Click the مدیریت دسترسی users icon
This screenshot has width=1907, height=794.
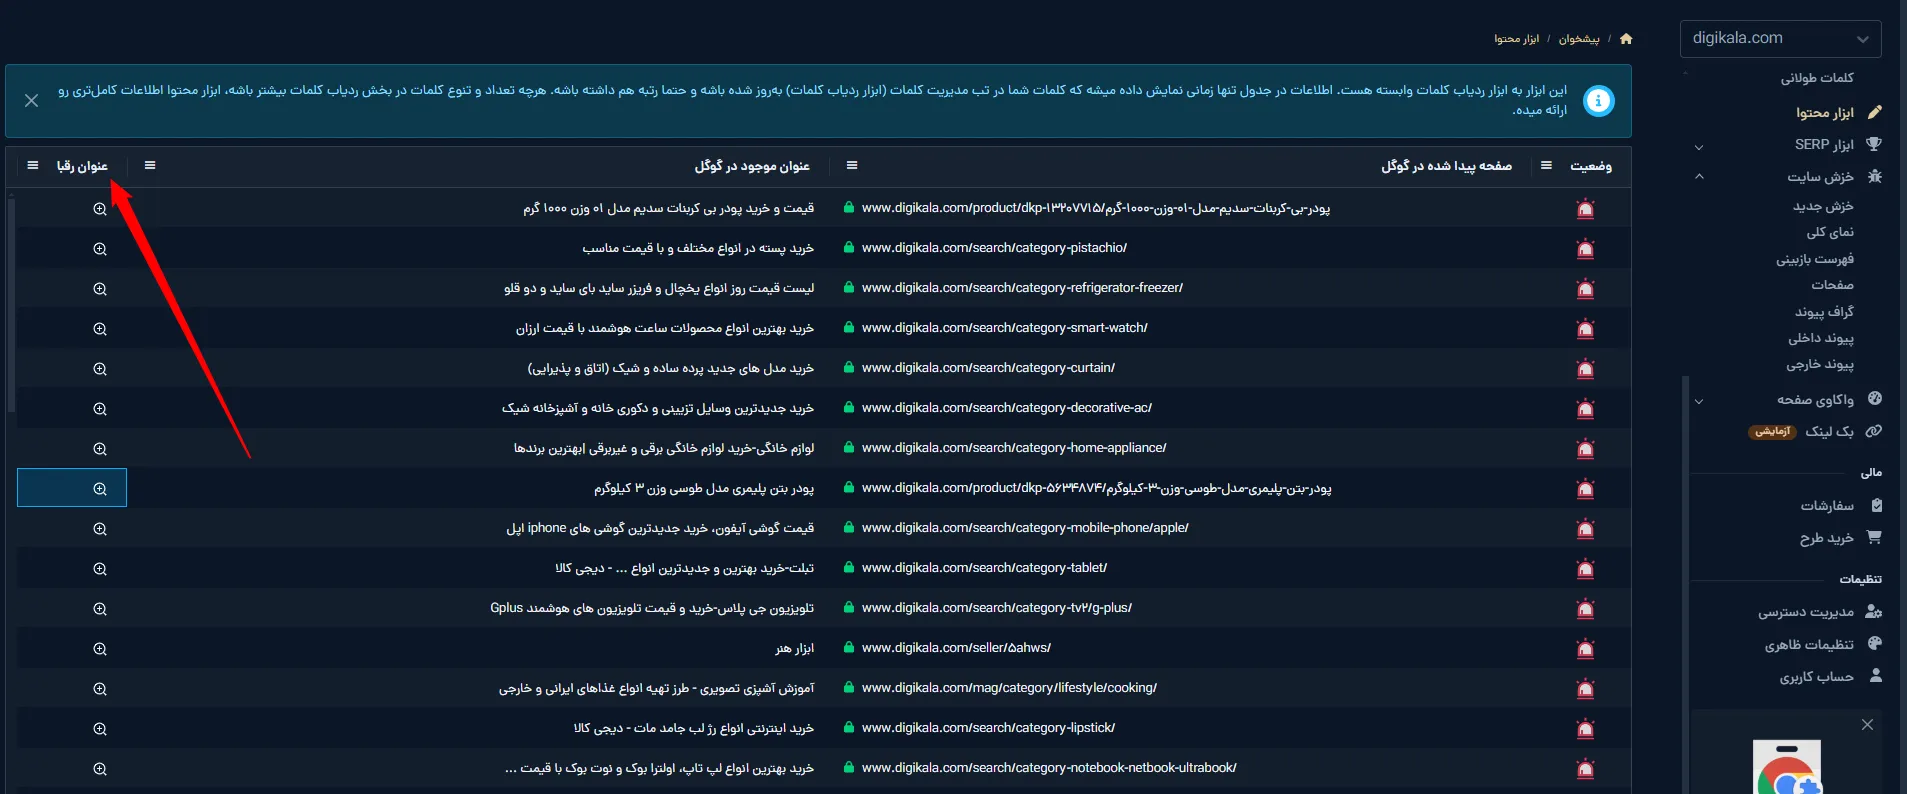[1874, 611]
